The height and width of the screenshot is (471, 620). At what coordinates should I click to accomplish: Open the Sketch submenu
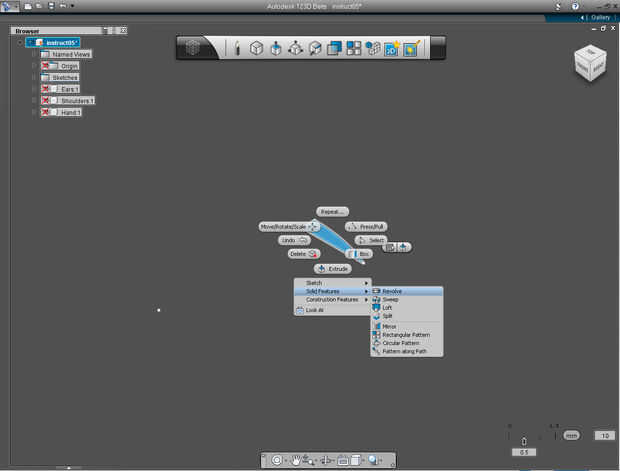(x=333, y=283)
